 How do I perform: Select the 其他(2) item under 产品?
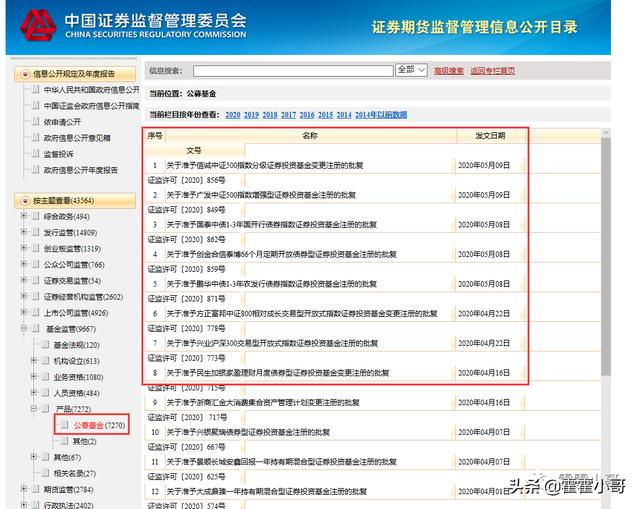click(x=84, y=441)
